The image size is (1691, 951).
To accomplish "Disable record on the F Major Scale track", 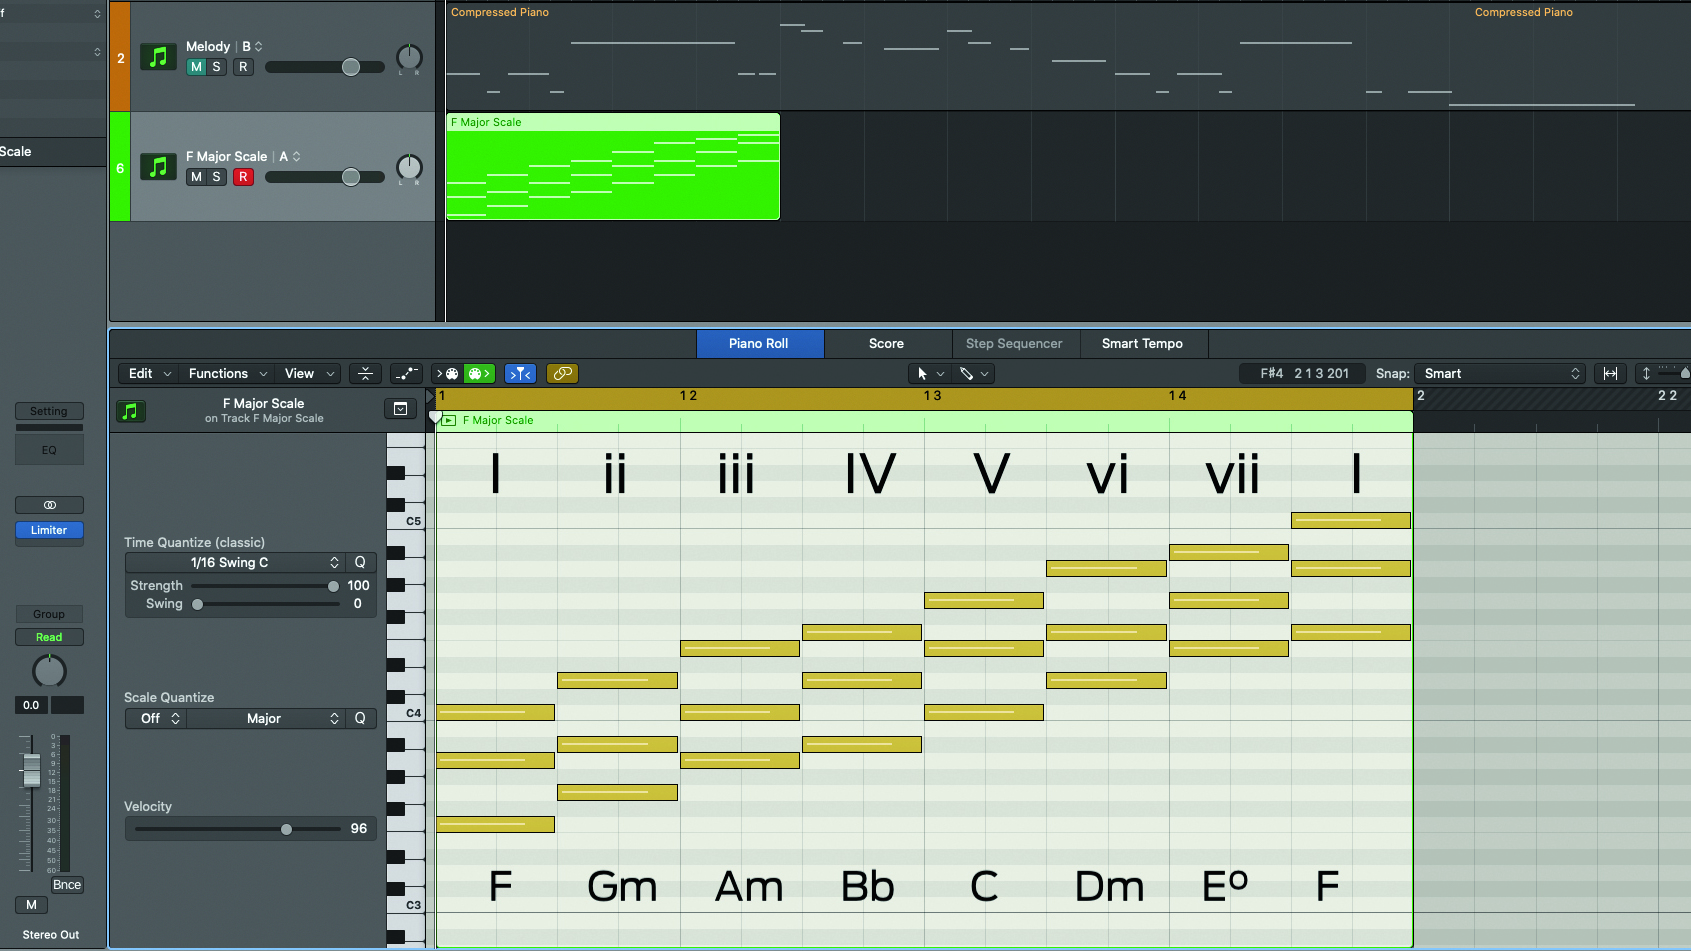I will [x=243, y=177].
